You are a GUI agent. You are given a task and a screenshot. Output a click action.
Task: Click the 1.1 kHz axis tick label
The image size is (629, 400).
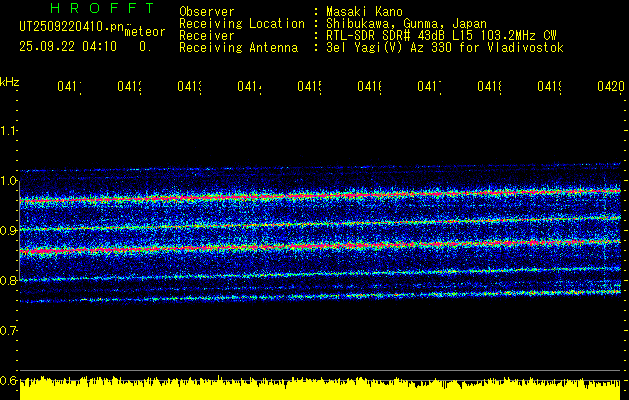tap(8, 130)
